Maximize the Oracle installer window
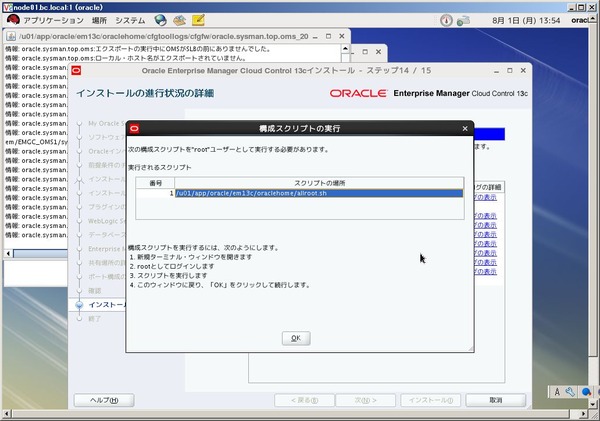Image resolution: width=600 pixels, height=421 pixels. point(510,71)
